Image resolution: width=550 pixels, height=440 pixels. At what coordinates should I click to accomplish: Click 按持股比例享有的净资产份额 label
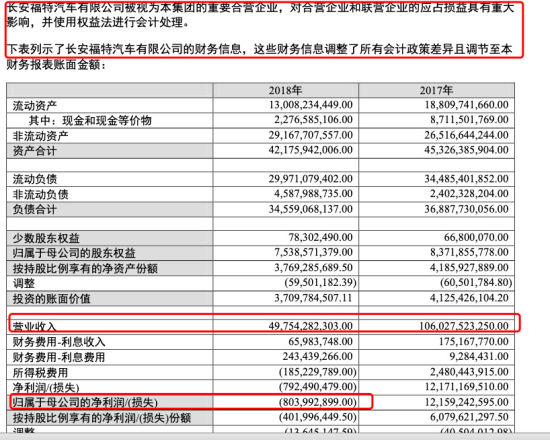(x=85, y=268)
